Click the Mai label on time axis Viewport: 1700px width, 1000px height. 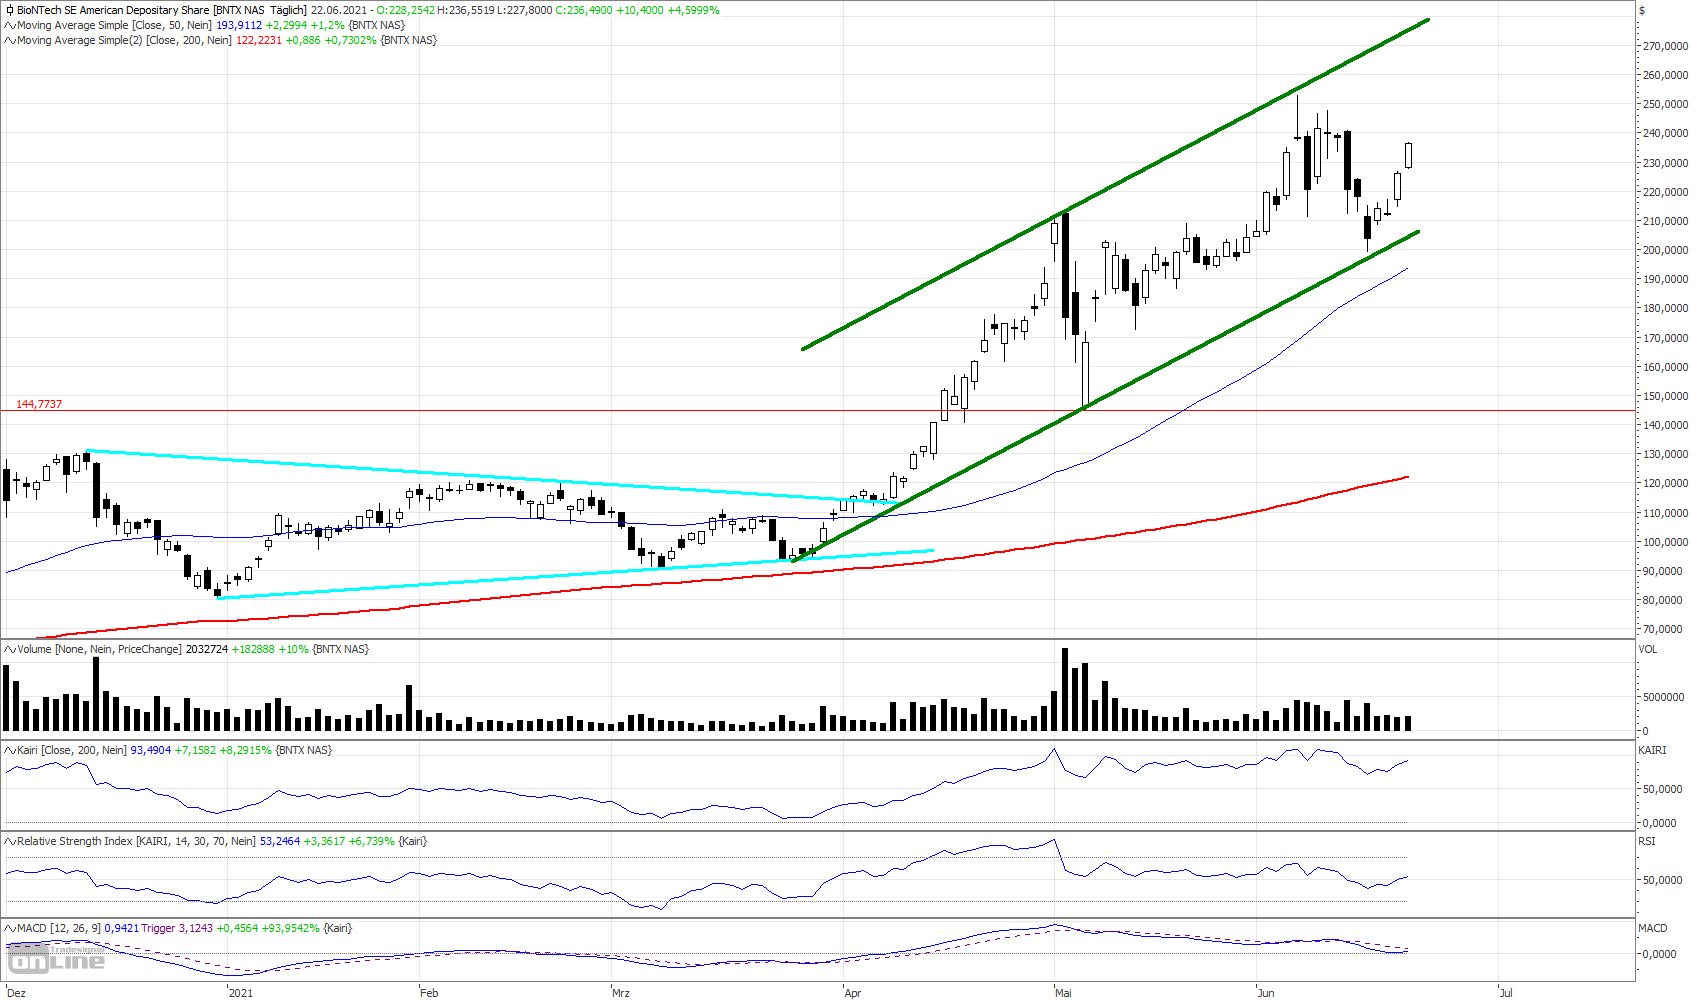pyautogui.click(x=1063, y=993)
